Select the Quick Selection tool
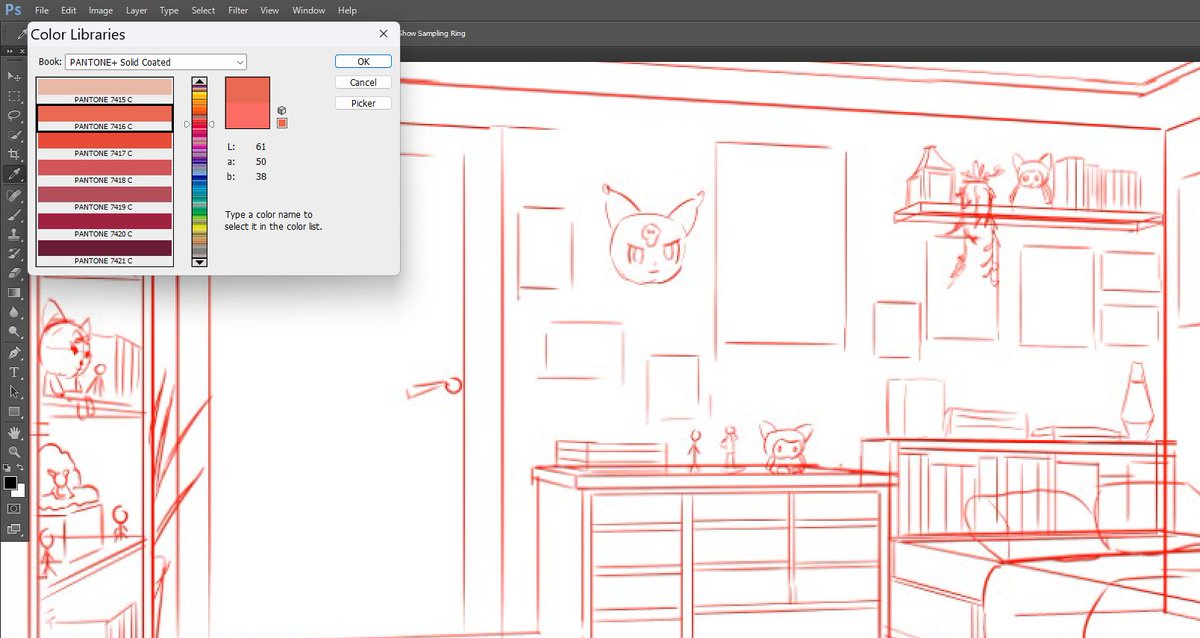 click(14, 135)
